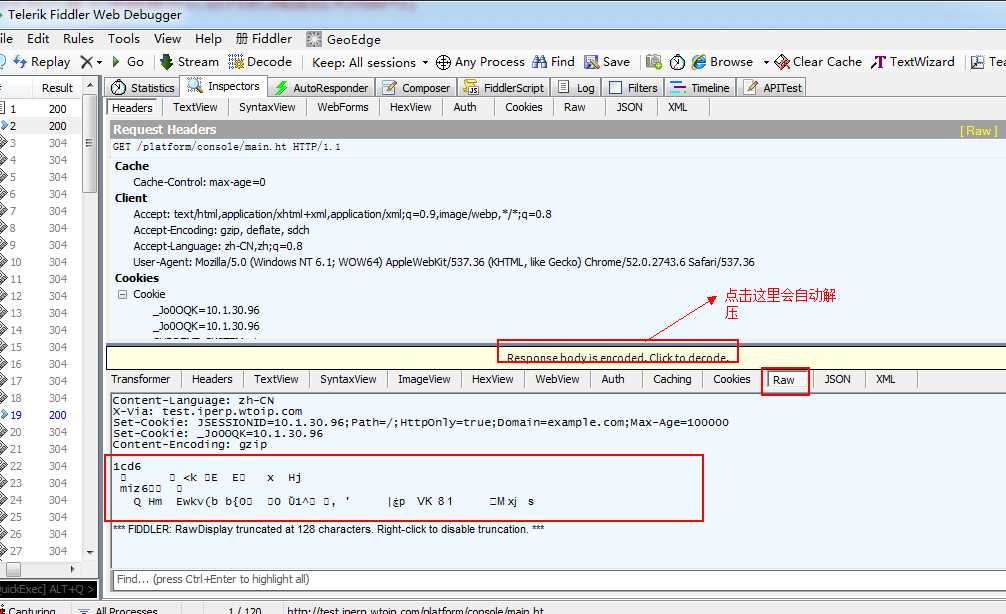1006x614 pixels.
Task: Switch to the AutoResponder tab
Action: (x=321, y=87)
